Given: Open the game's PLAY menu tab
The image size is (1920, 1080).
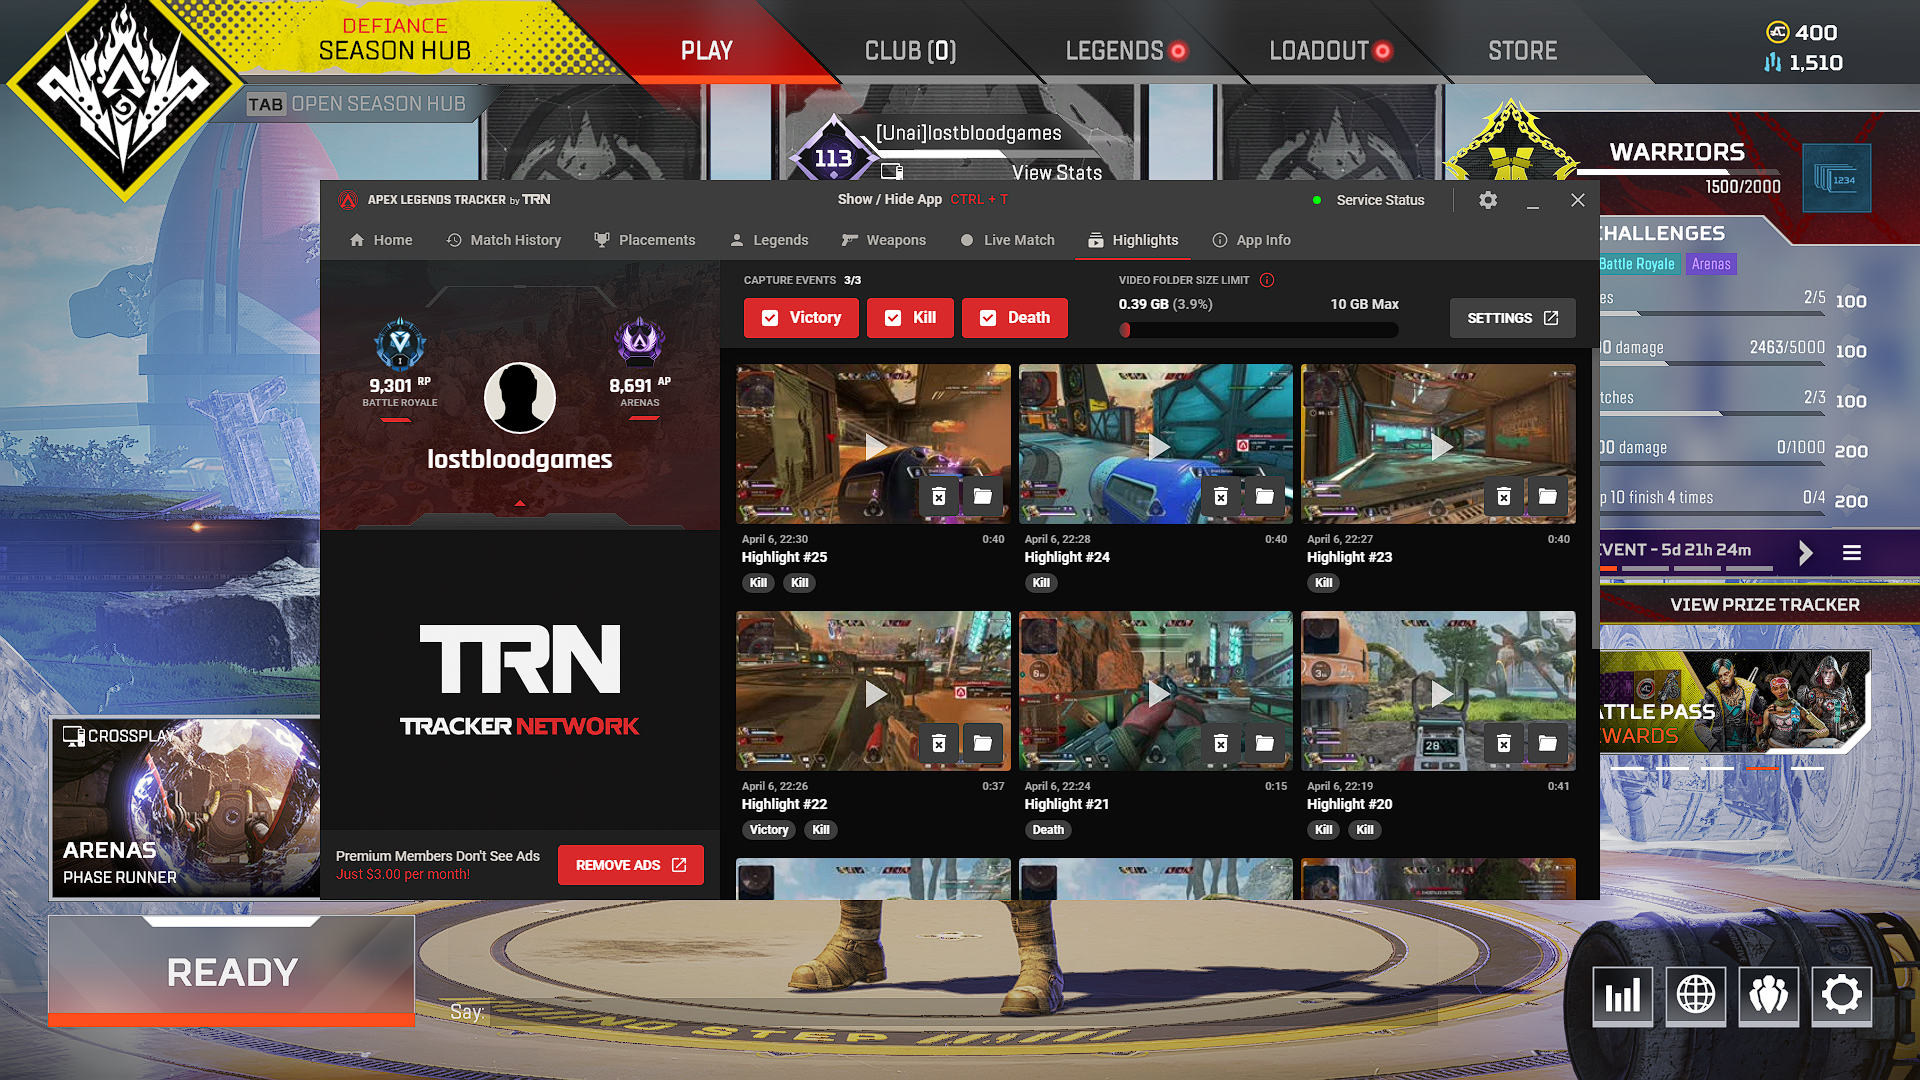Looking at the screenshot, I should coord(707,51).
